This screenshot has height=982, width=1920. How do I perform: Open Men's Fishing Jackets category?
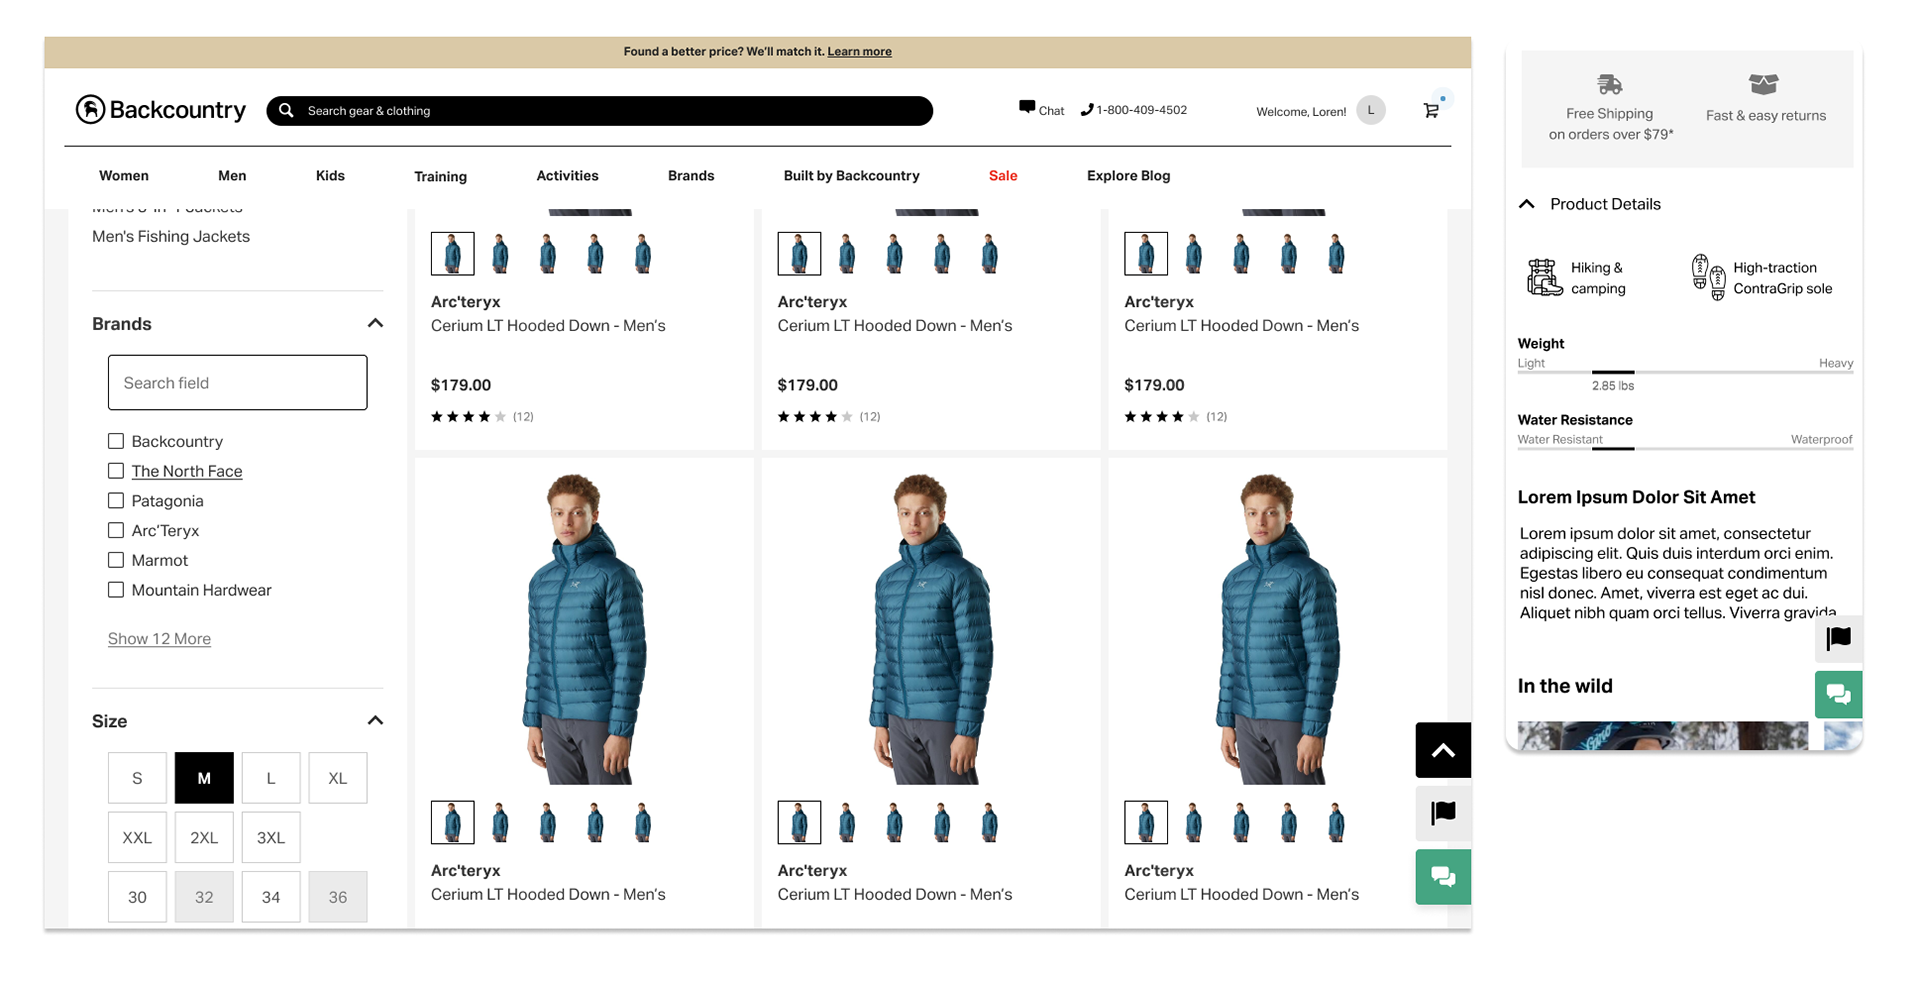click(x=171, y=236)
